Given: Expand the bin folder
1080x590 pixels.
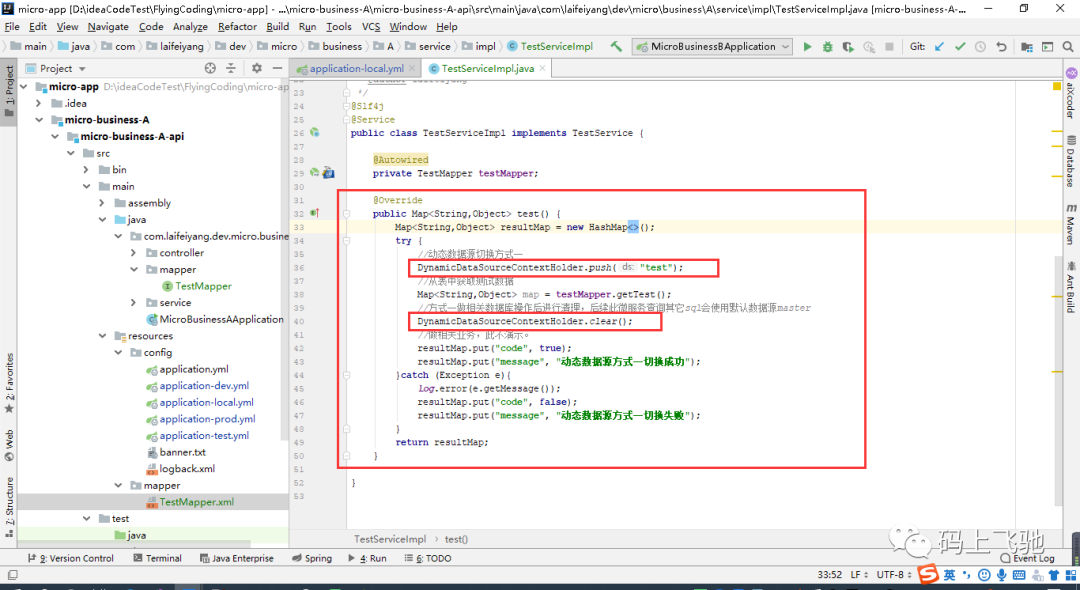Looking at the screenshot, I should (x=86, y=169).
